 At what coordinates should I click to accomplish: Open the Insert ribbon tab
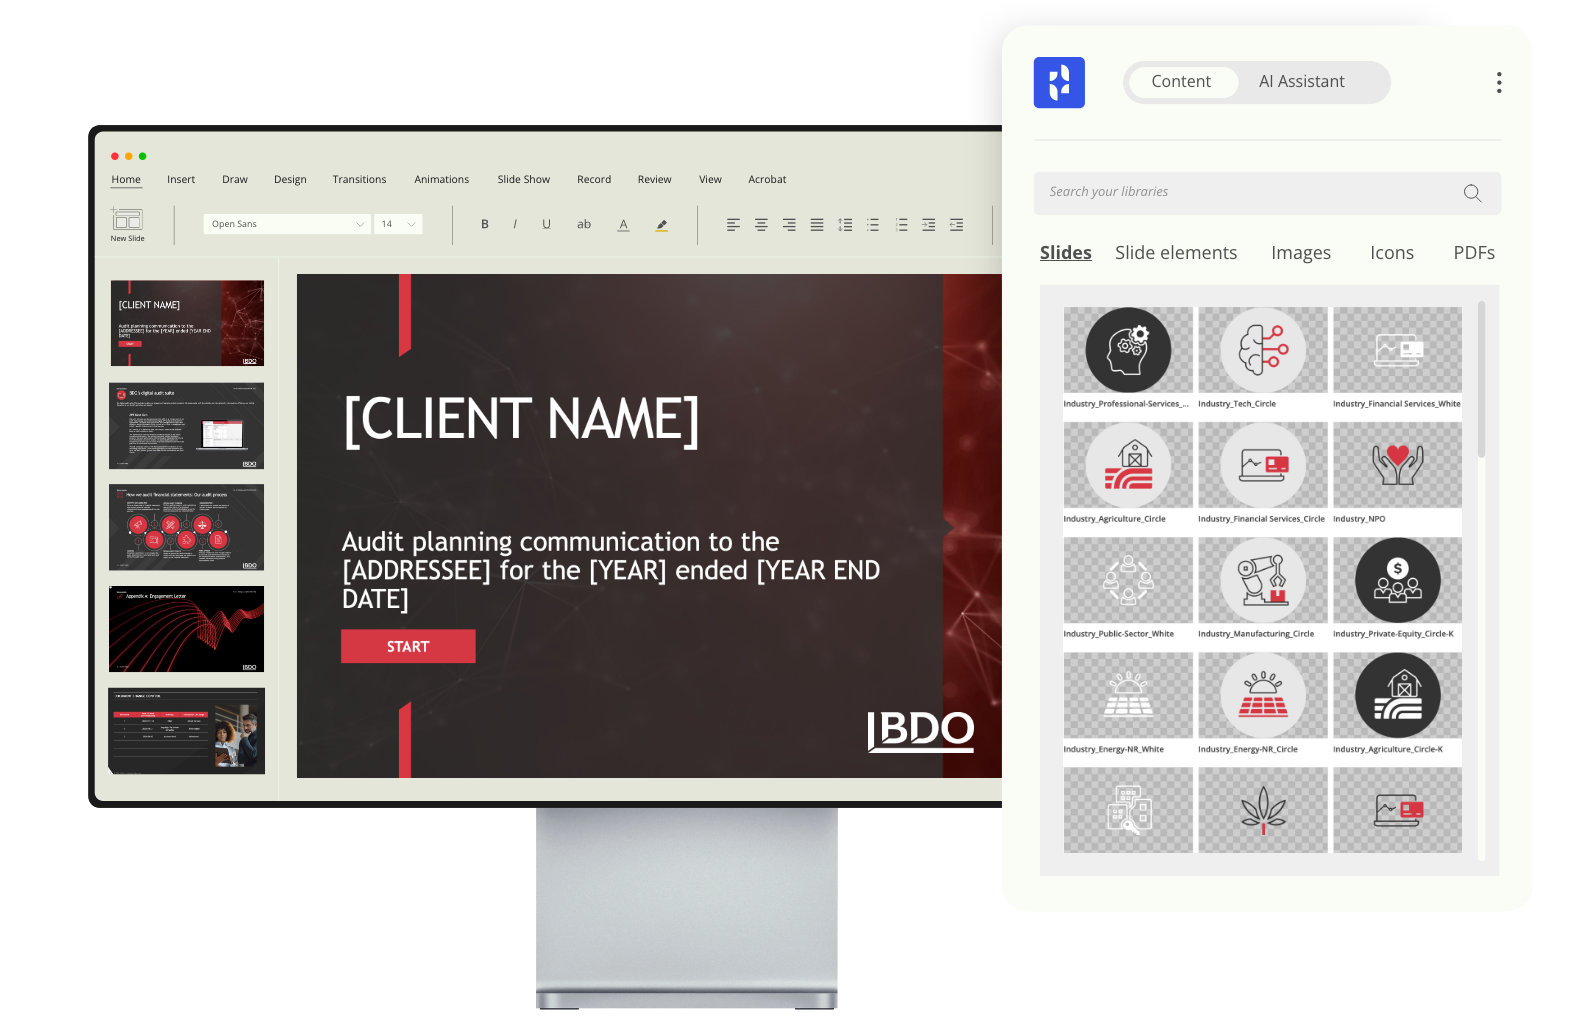[181, 180]
